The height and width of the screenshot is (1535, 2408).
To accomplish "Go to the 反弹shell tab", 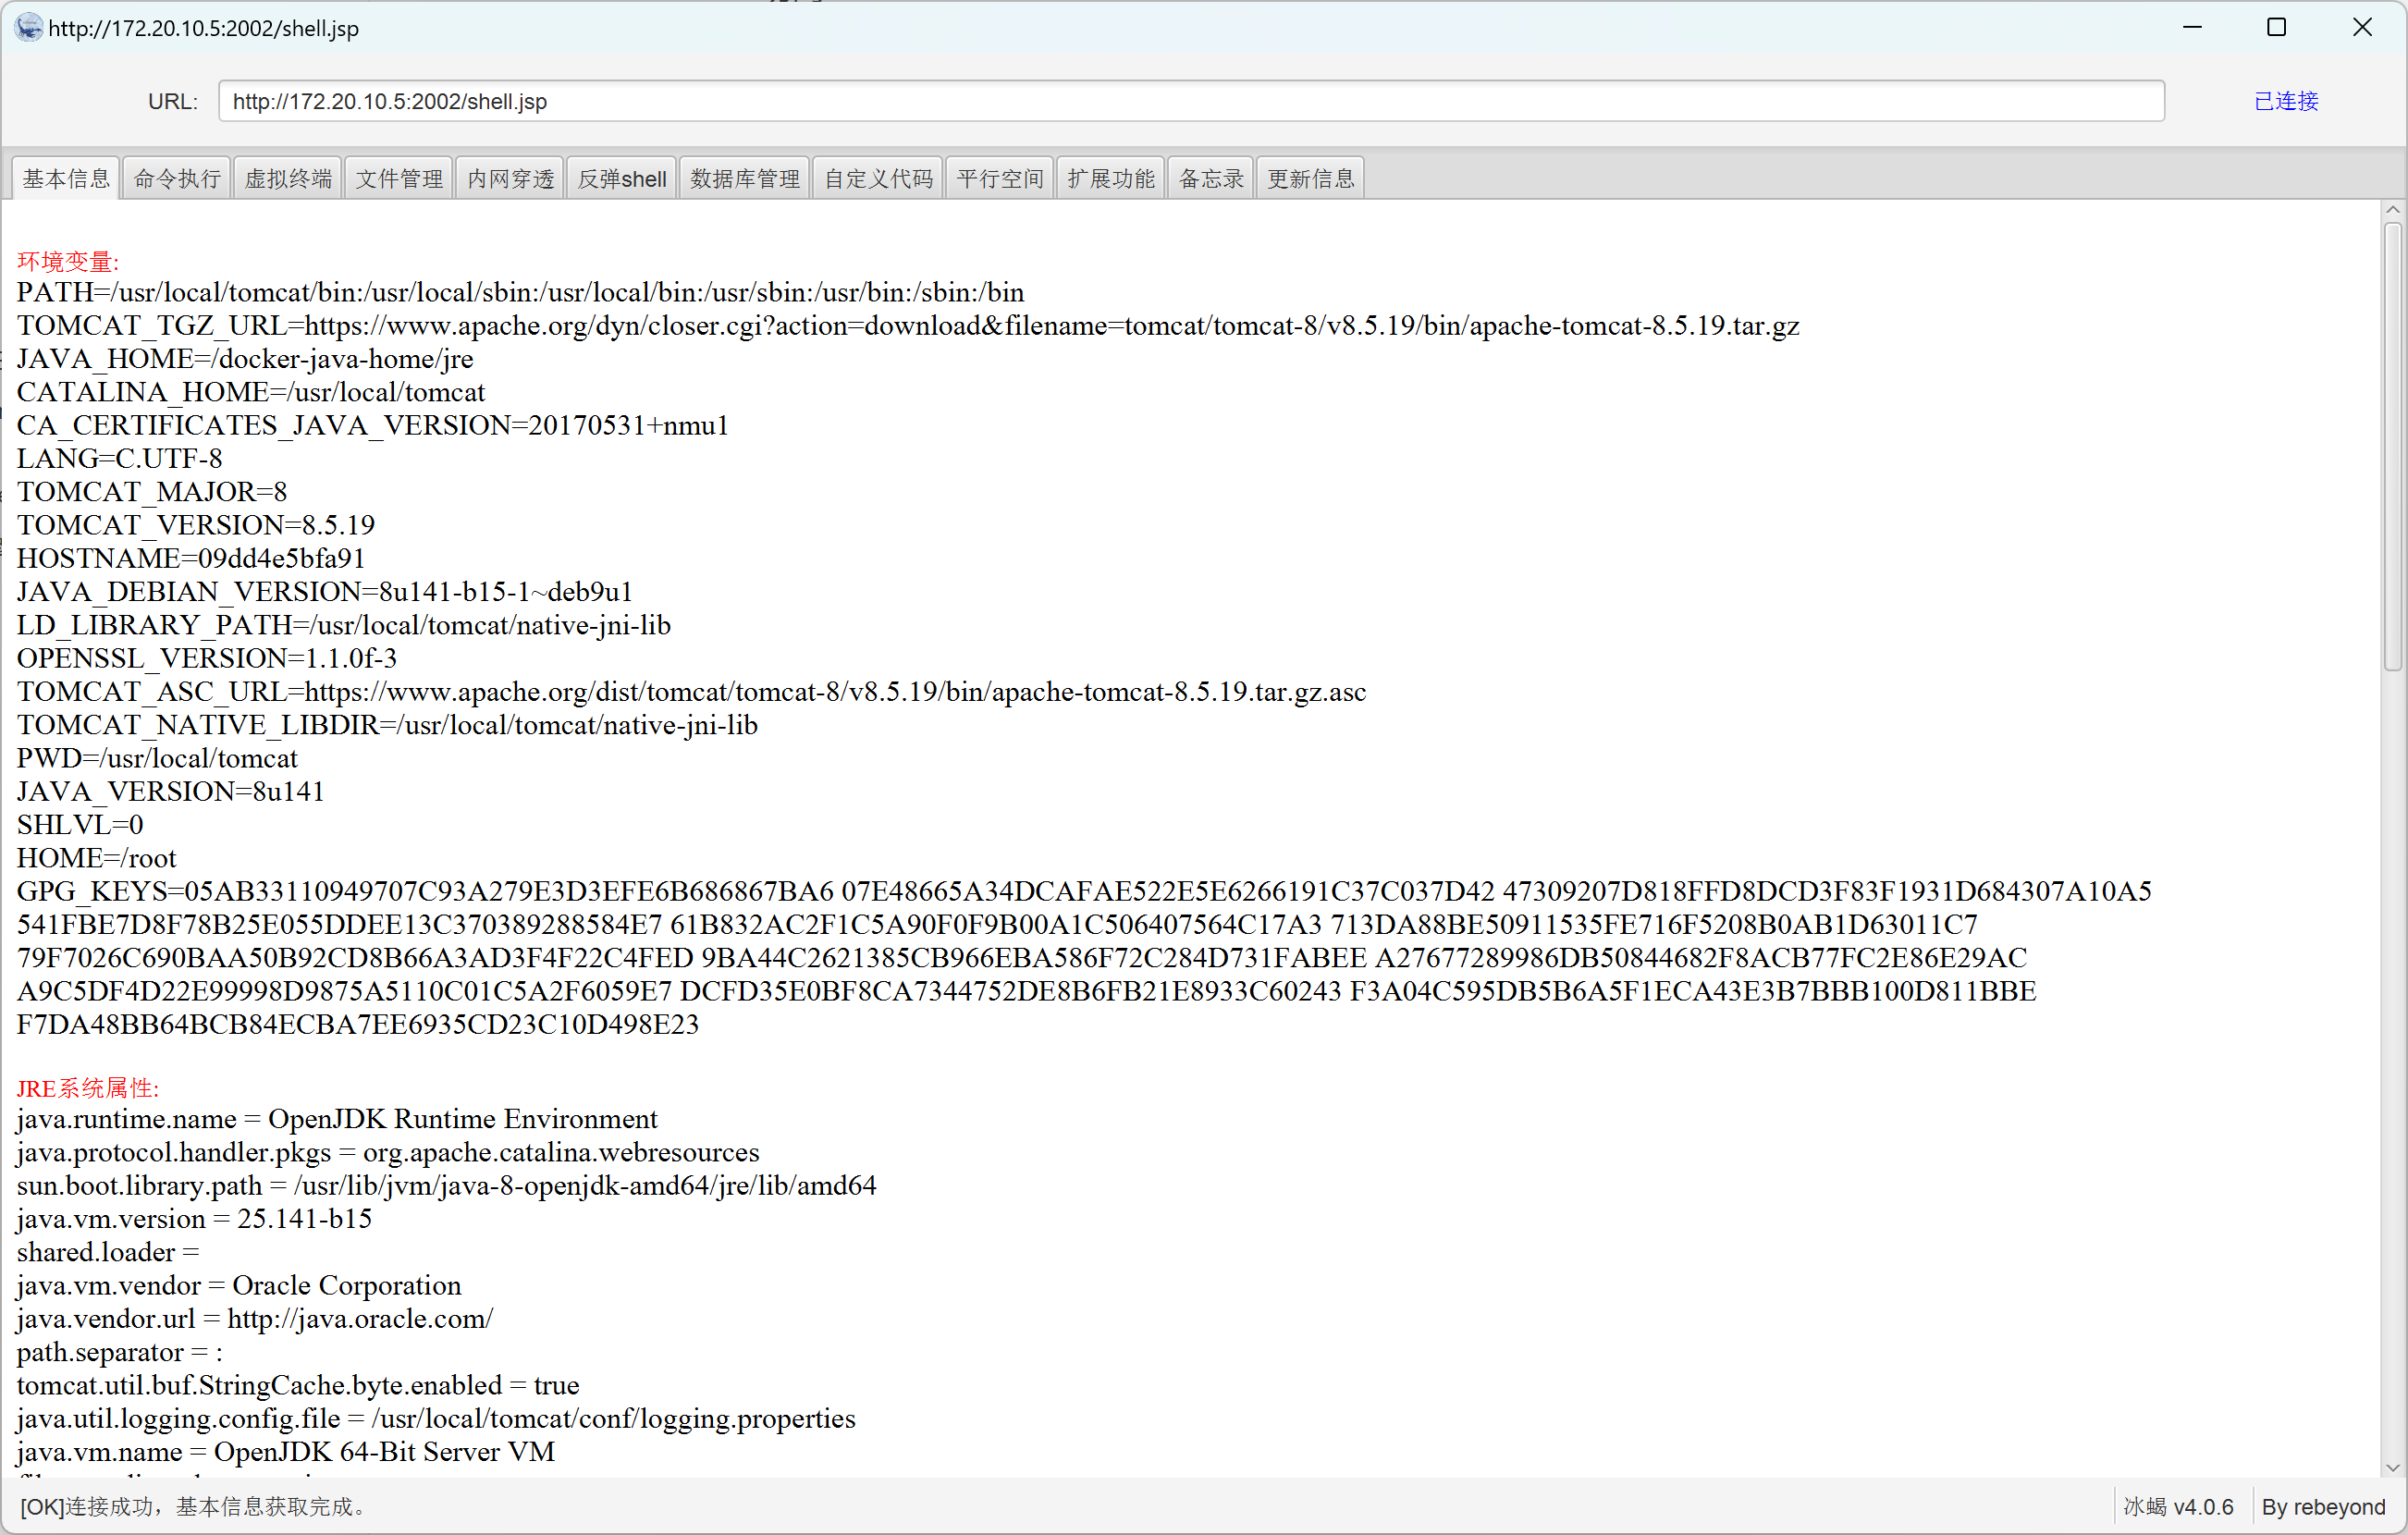I will point(622,179).
